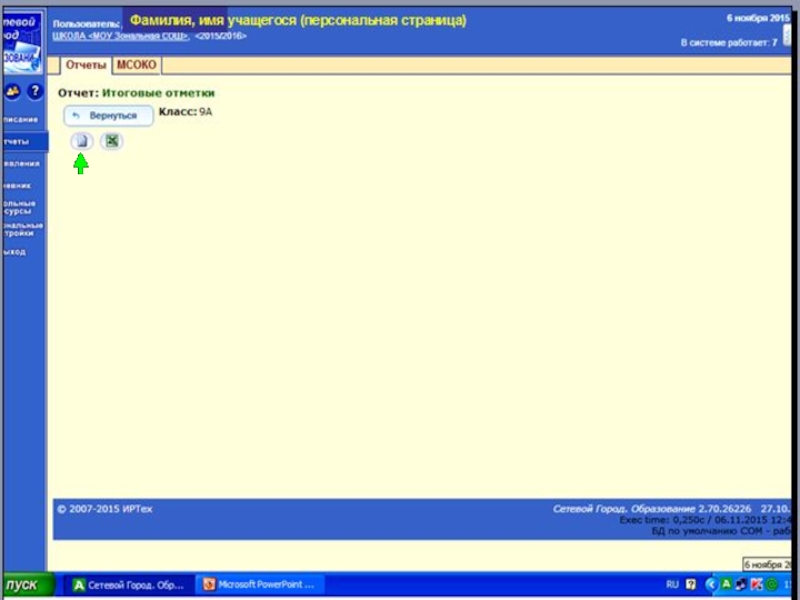Click Выход in the left sidebar
800x600 pixels.
coord(14,252)
